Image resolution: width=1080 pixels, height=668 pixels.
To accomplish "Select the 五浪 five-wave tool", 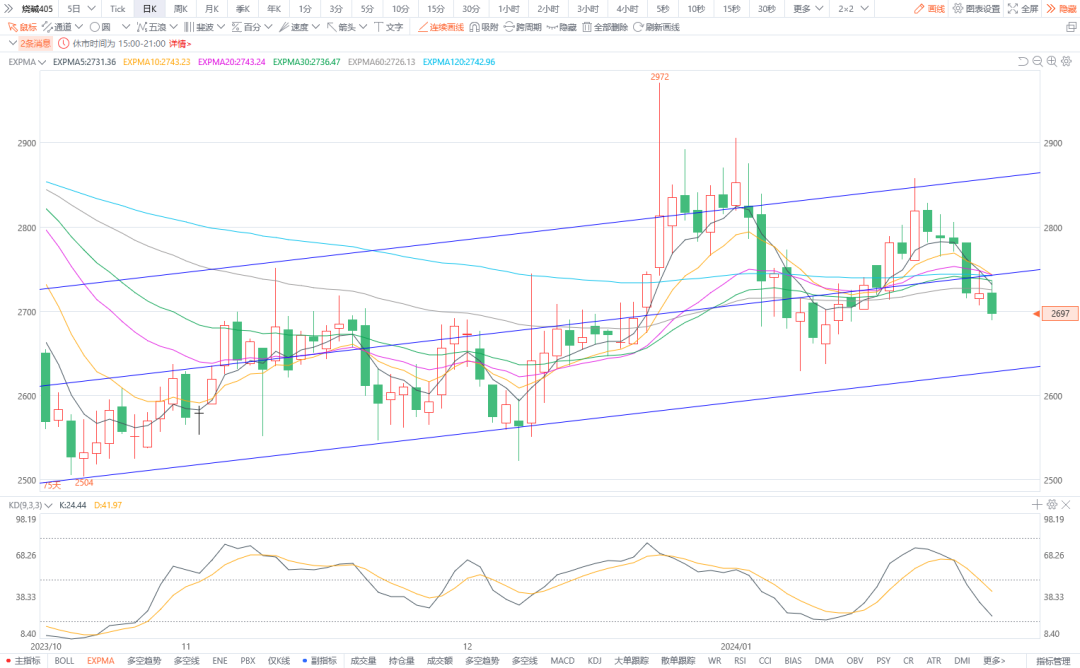I will (152, 27).
